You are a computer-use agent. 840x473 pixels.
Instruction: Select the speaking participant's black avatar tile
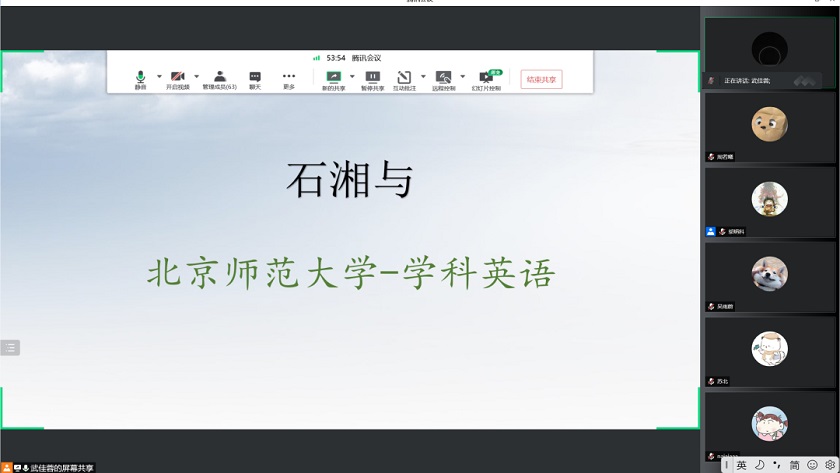pos(769,49)
